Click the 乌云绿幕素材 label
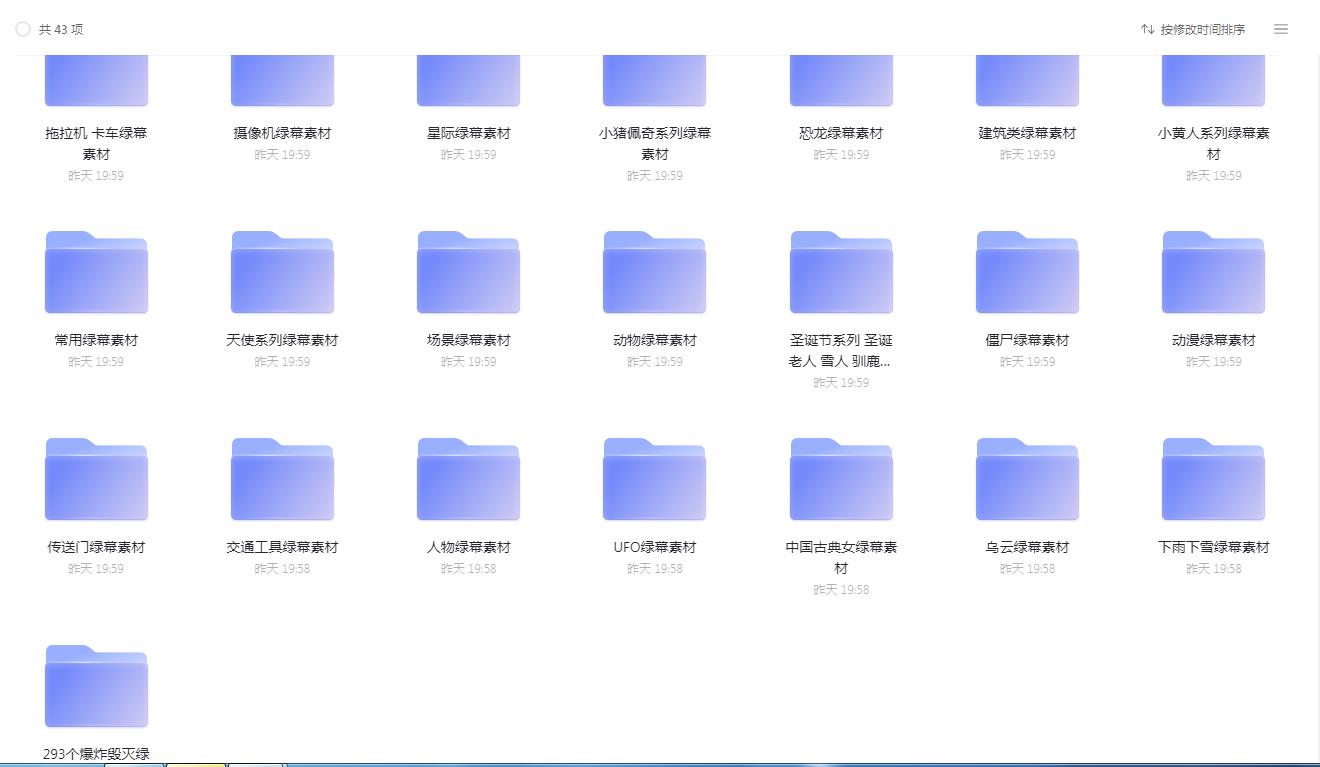The width and height of the screenshot is (1320, 767). 1027,547
